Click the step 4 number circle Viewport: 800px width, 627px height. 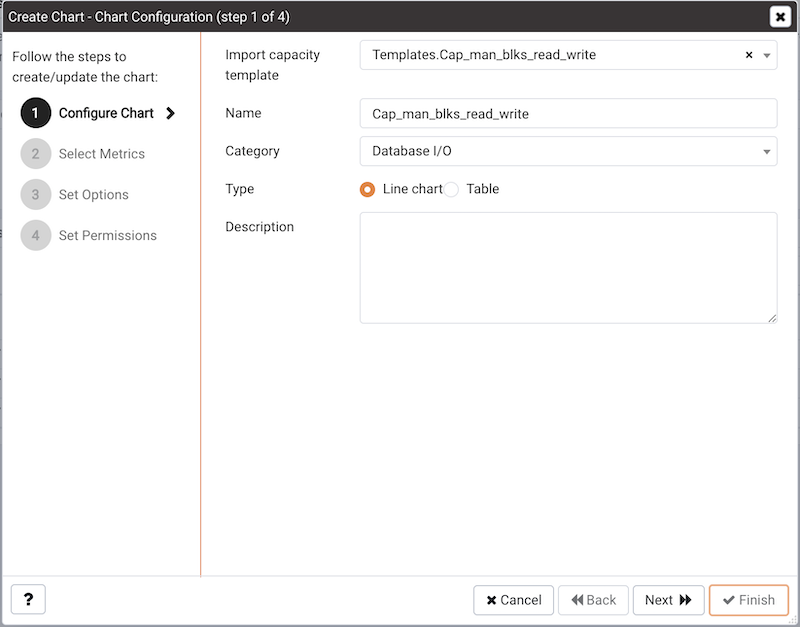pos(36,235)
